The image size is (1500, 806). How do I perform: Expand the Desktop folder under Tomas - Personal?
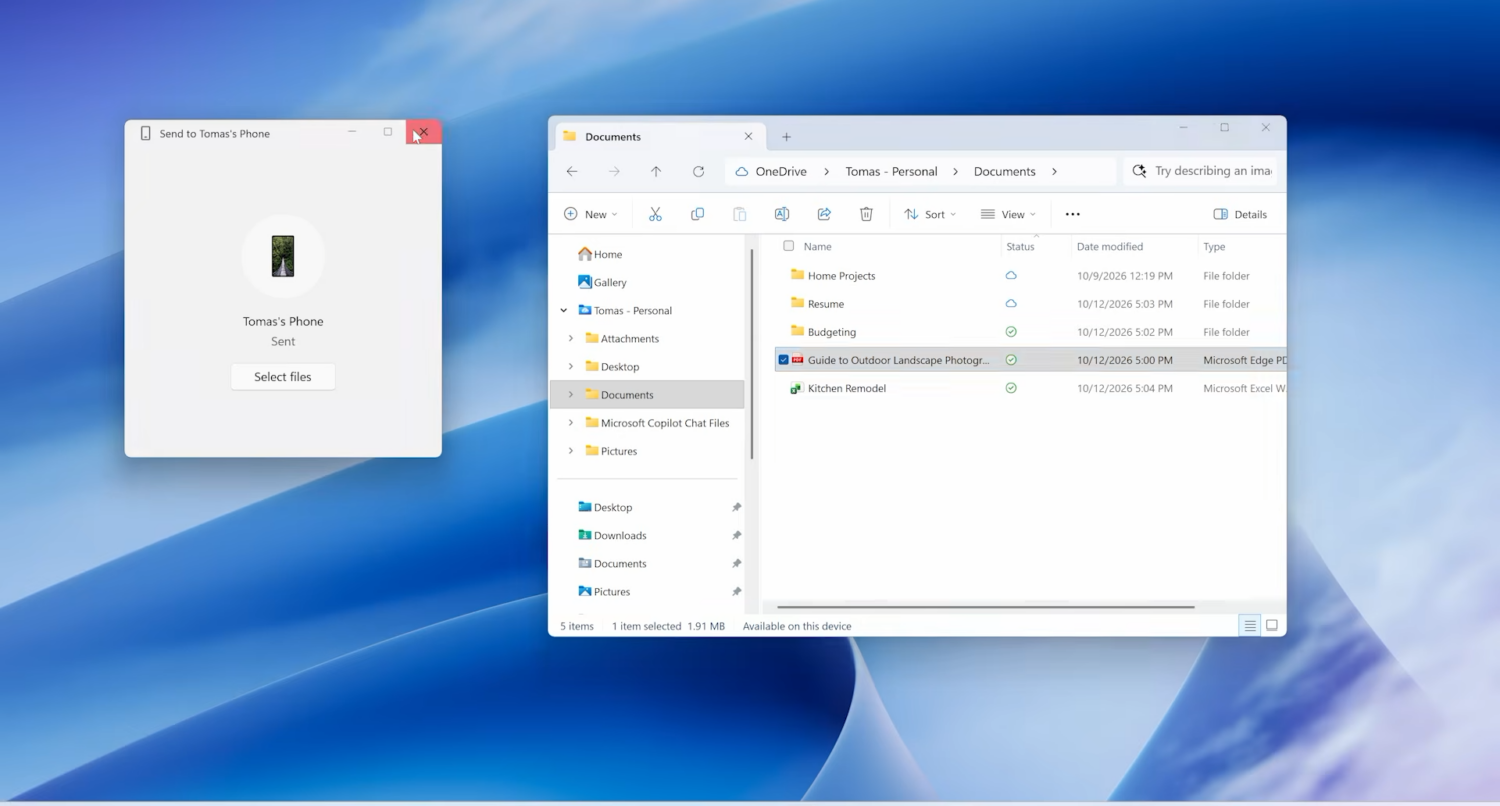point(571,366)
